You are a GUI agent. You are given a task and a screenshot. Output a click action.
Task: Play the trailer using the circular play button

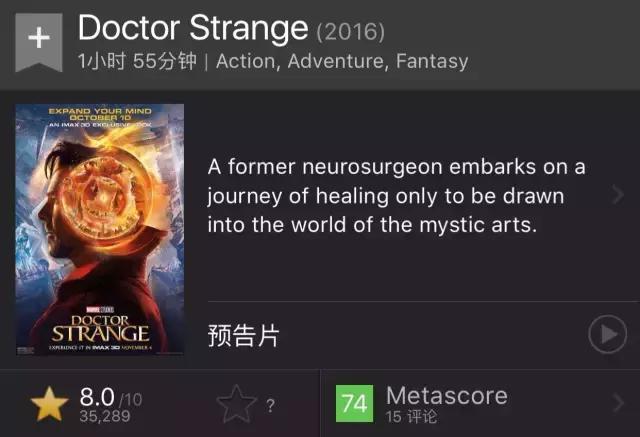point(607,335)
